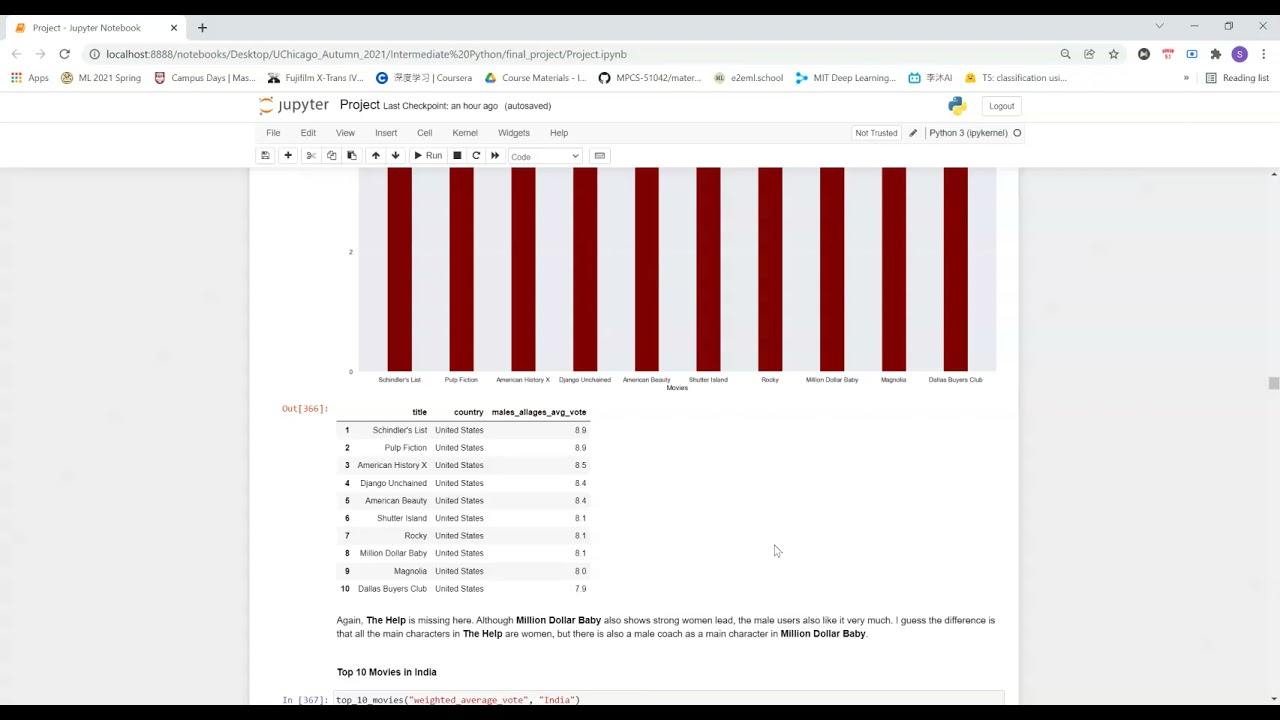The image size is (1280, 720).
Task: Open the Apps bookmark
Action: coord(30,78)
